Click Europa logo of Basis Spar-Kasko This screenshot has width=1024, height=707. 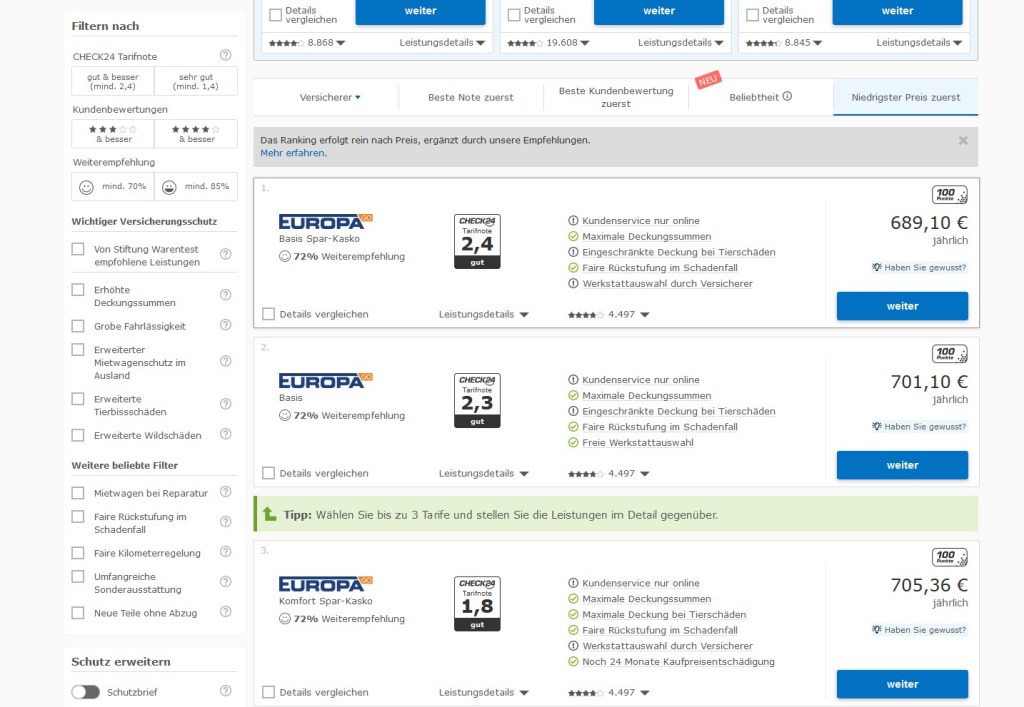coord(325,222)
